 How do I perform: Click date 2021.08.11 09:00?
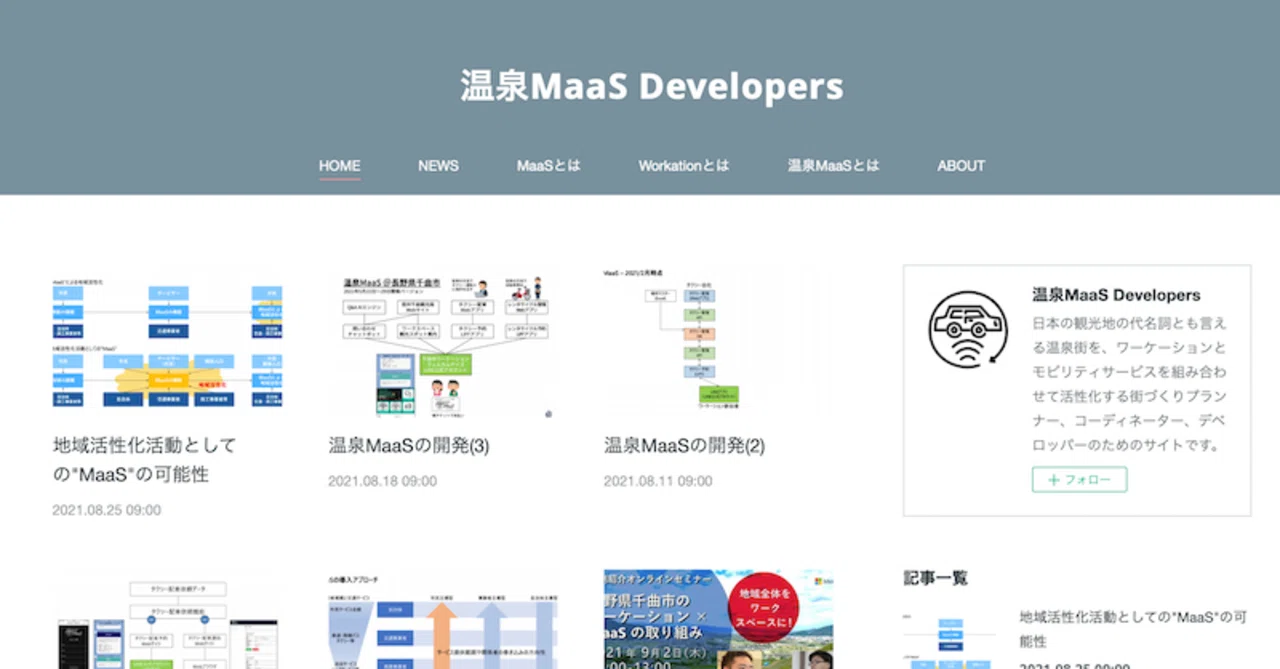point(658,481)
